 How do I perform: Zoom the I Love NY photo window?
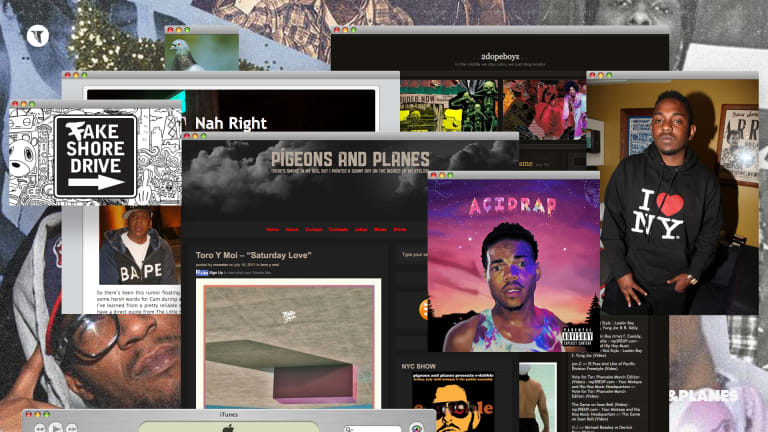pos(609,75)
